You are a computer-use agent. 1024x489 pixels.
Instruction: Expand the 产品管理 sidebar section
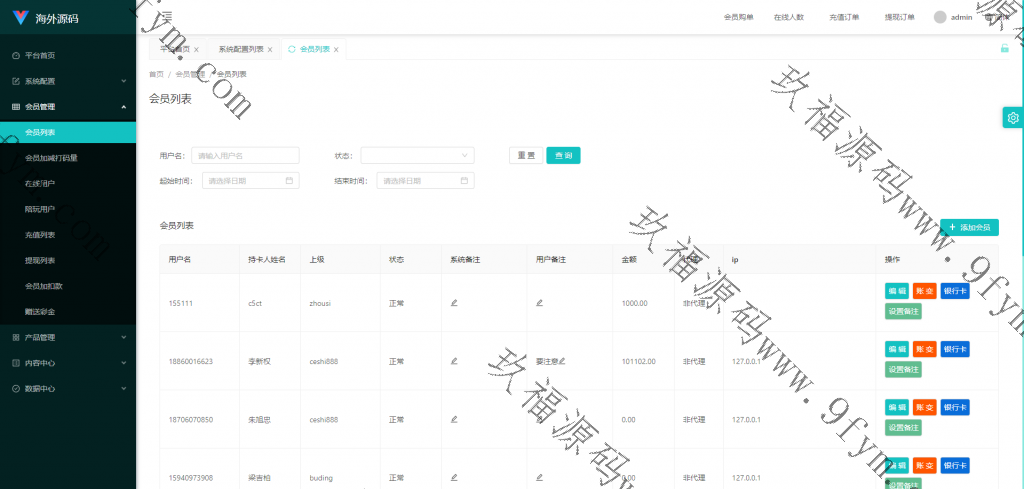click(x=67, y=337)
